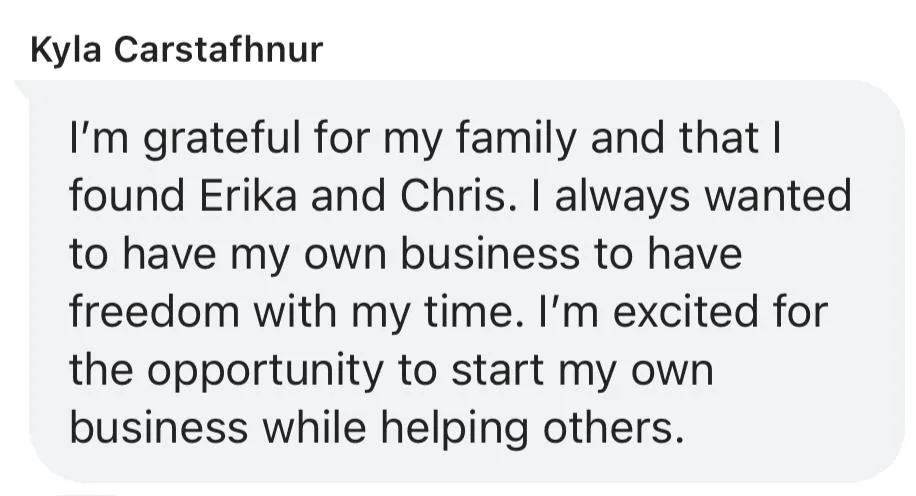The image size is (916, 496).
Task: Click the first name Kyla above the bubble
Action: [66, 51]
